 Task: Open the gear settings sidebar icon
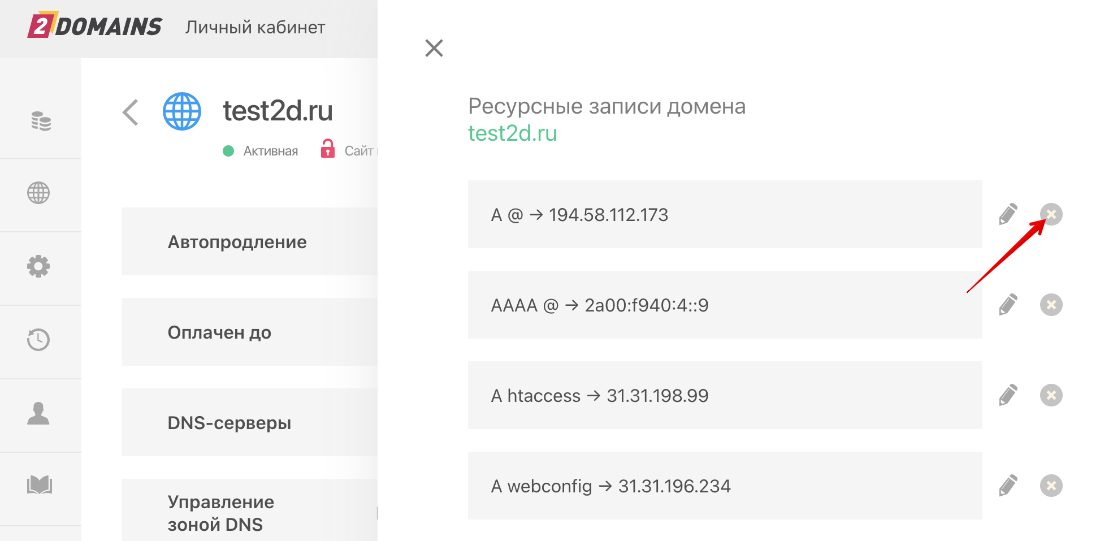39,267
